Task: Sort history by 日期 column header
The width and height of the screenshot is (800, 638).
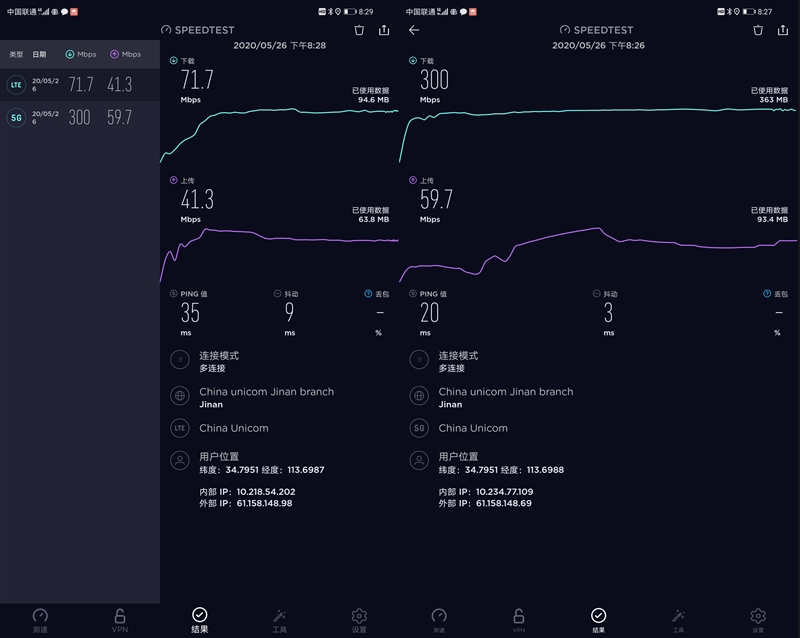Action: (39, 54)
